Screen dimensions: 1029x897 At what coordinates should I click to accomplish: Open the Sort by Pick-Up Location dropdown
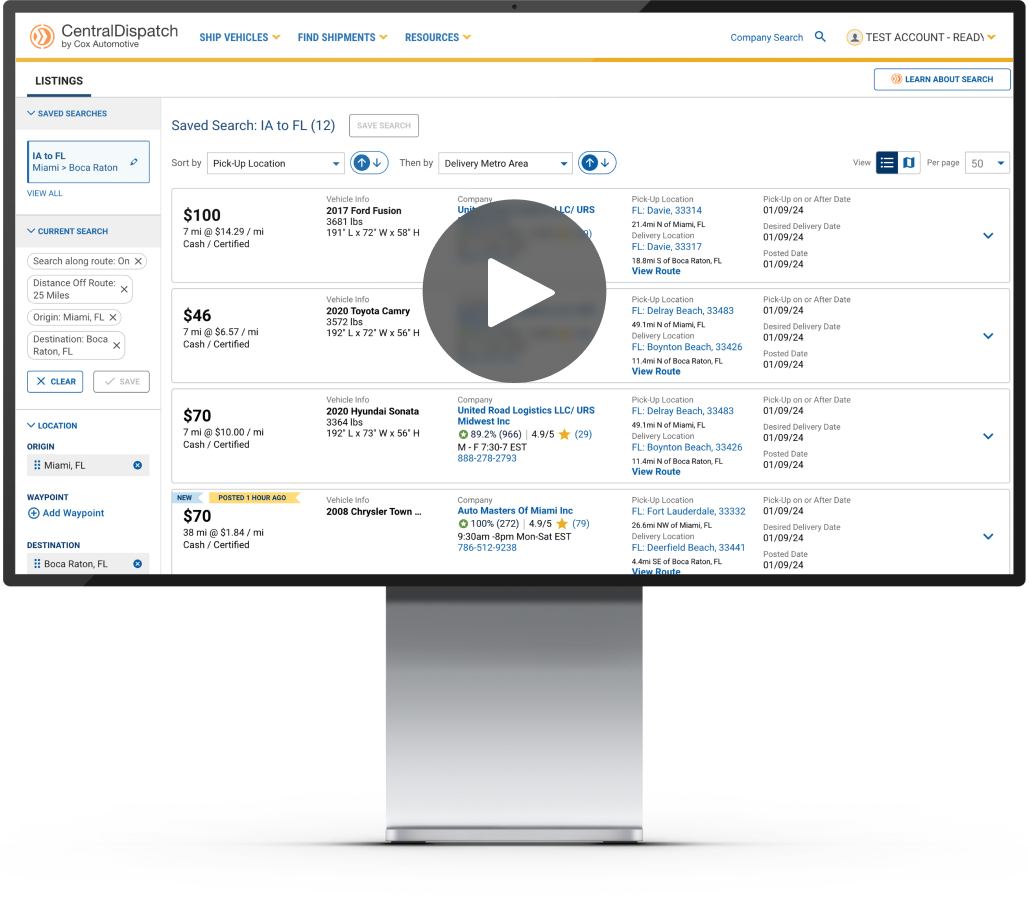click(275, 163)
